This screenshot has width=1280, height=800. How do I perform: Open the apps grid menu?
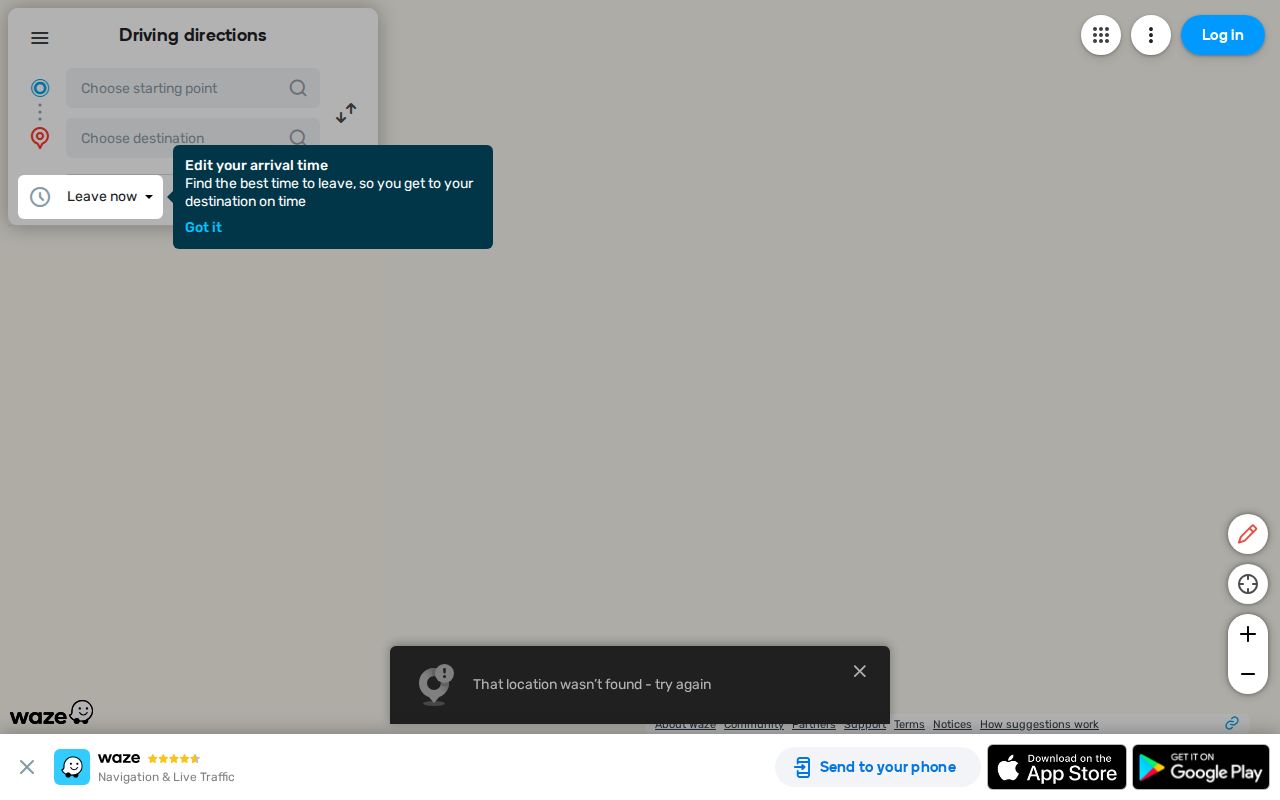click(x=1101, y=35)
